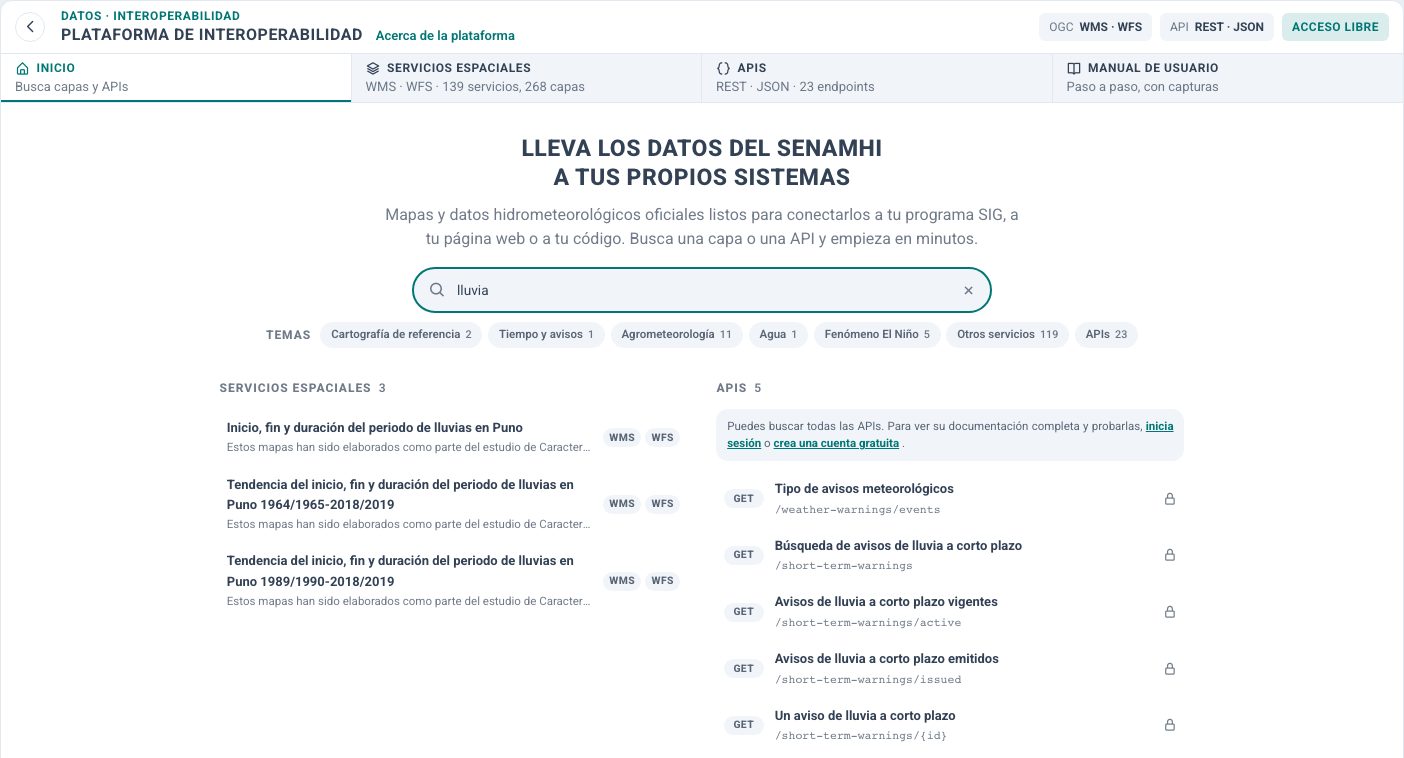Clear the search field with the X icon

point(968,290)
